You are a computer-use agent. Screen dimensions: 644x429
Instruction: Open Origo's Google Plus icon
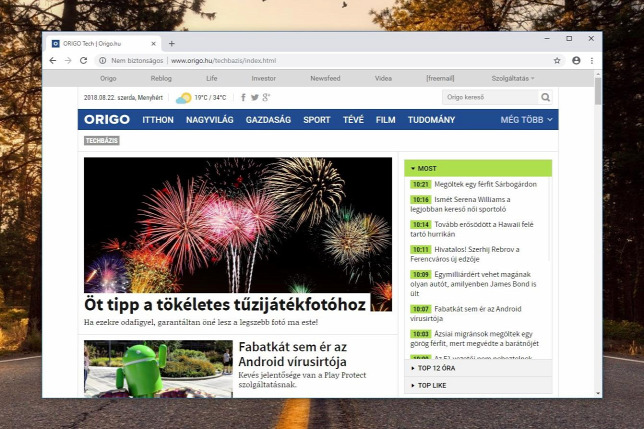pyautogui.click(x=266, y=97)
